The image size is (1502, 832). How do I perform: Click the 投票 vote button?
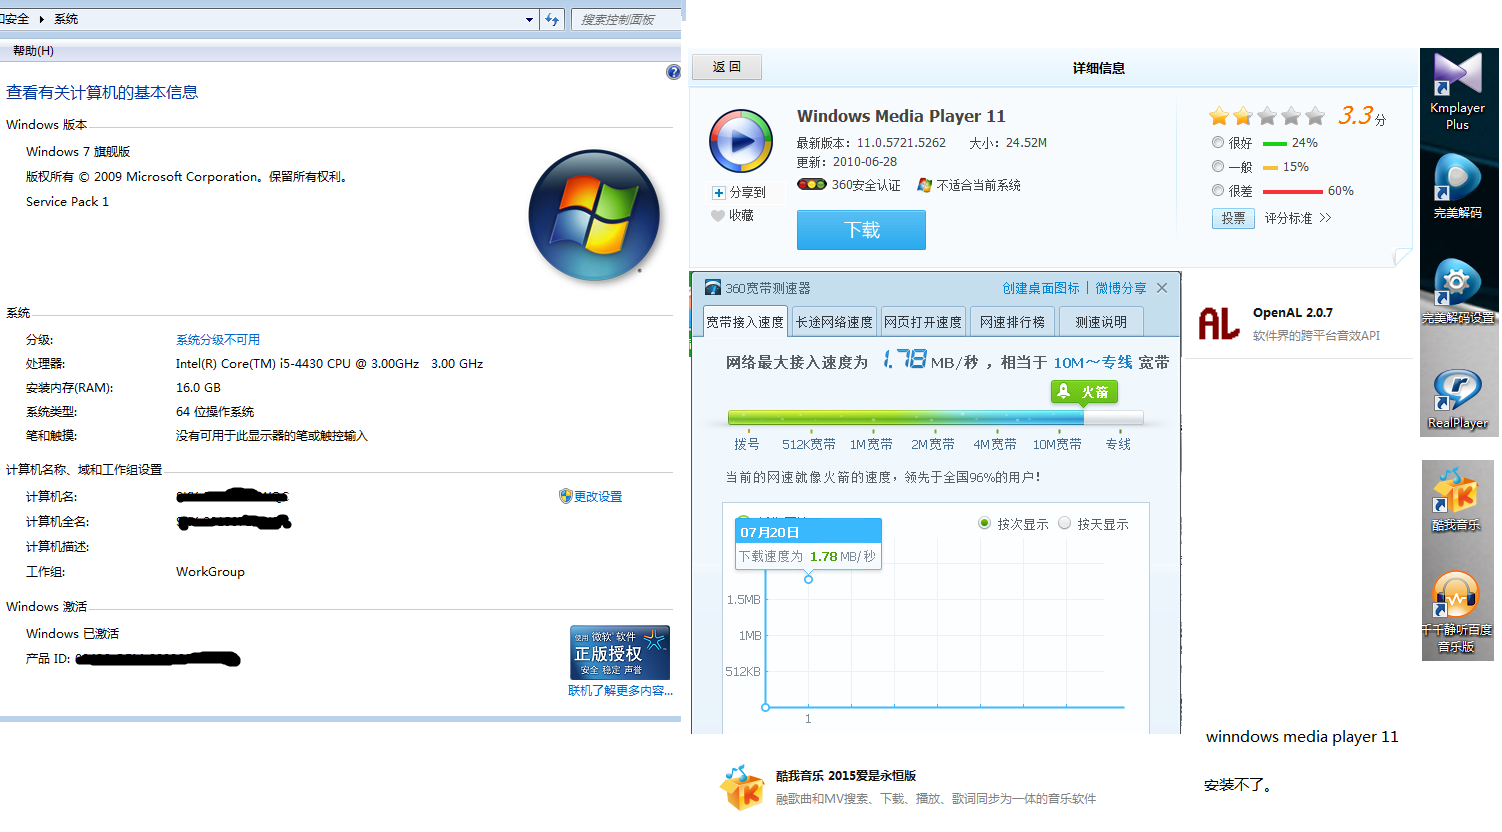tap(1233, 218)
